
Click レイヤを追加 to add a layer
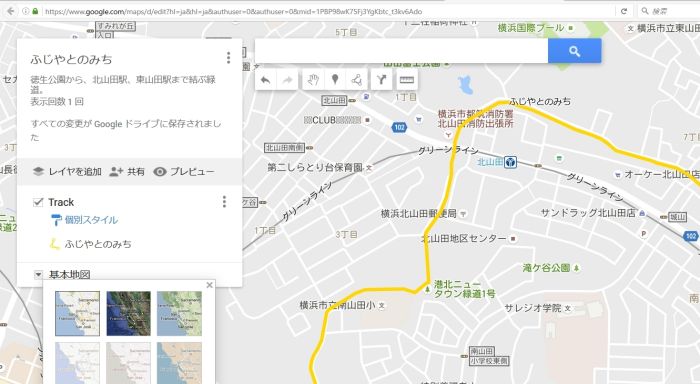(x=67, y=171)
